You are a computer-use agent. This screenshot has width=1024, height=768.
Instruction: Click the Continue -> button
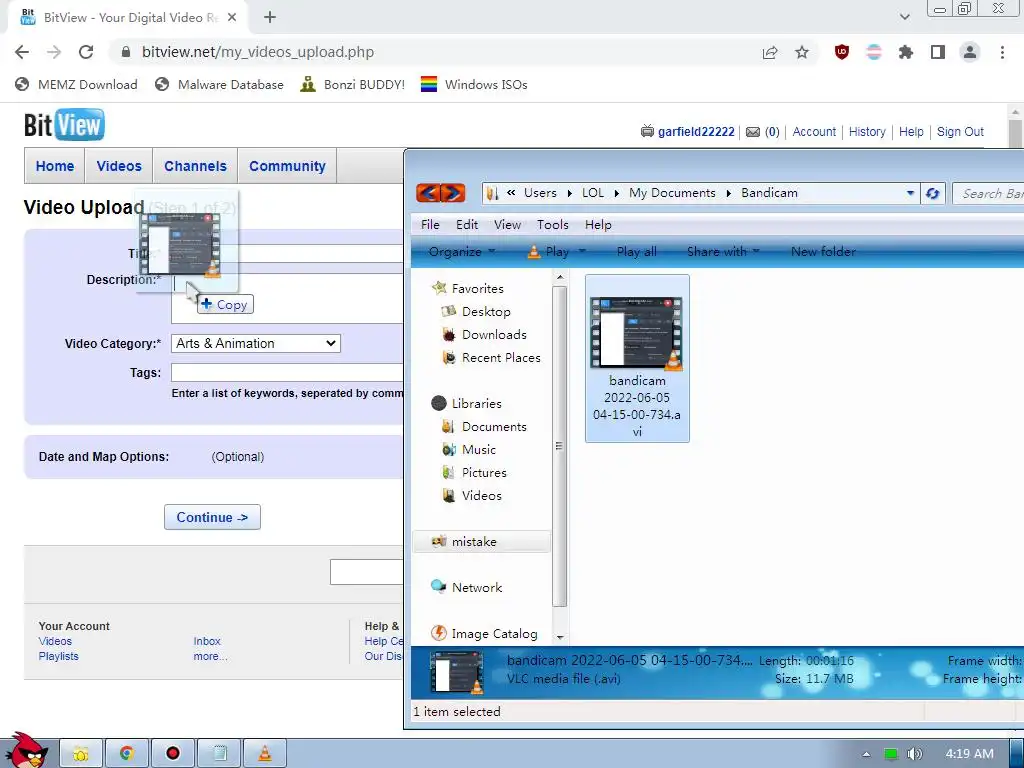pyautogui.click(x=212, y=517)
